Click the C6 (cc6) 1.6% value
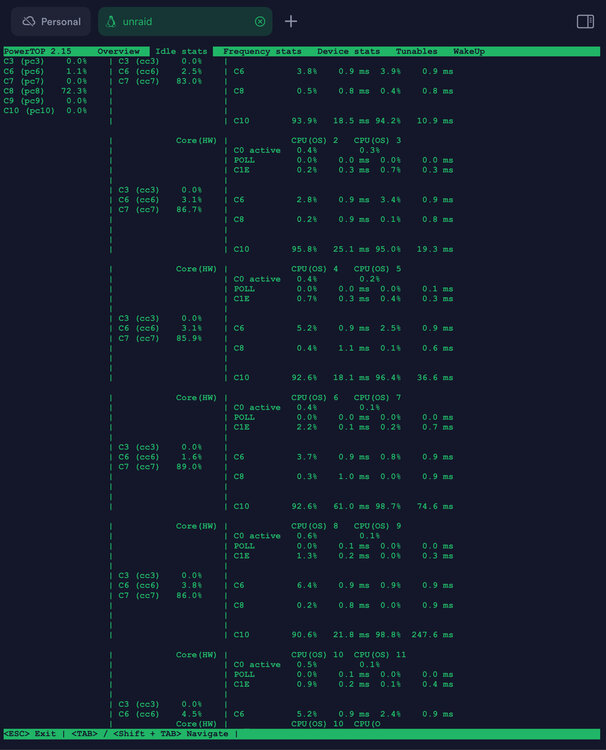 191,457
